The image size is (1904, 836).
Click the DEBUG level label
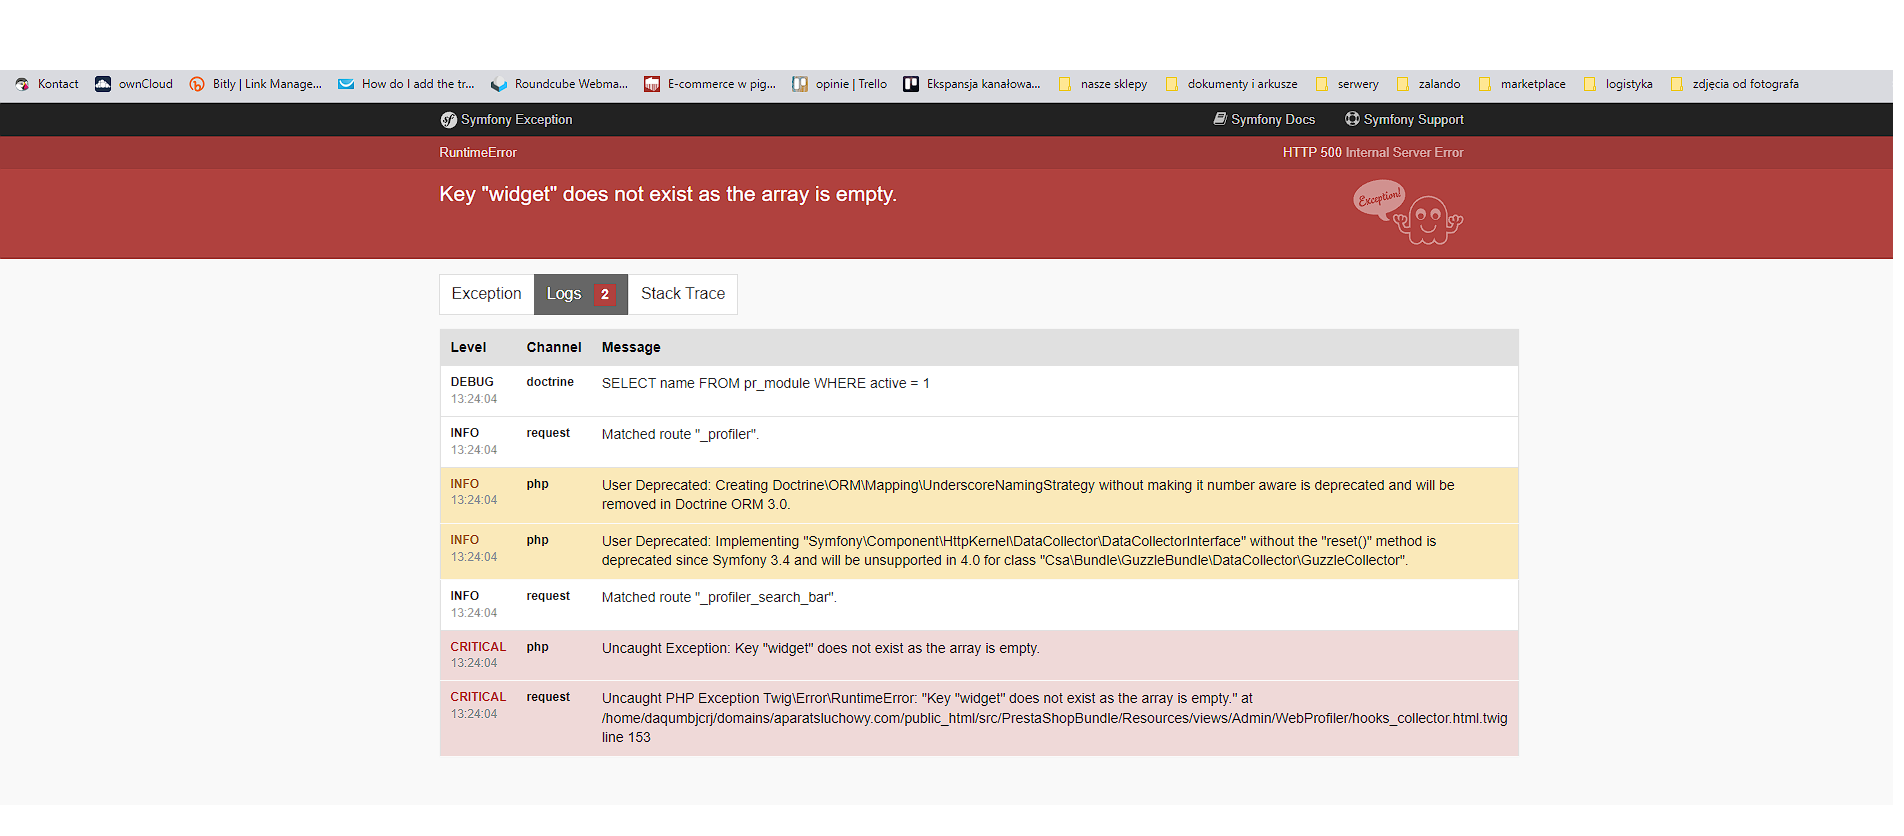pos(472,382)
